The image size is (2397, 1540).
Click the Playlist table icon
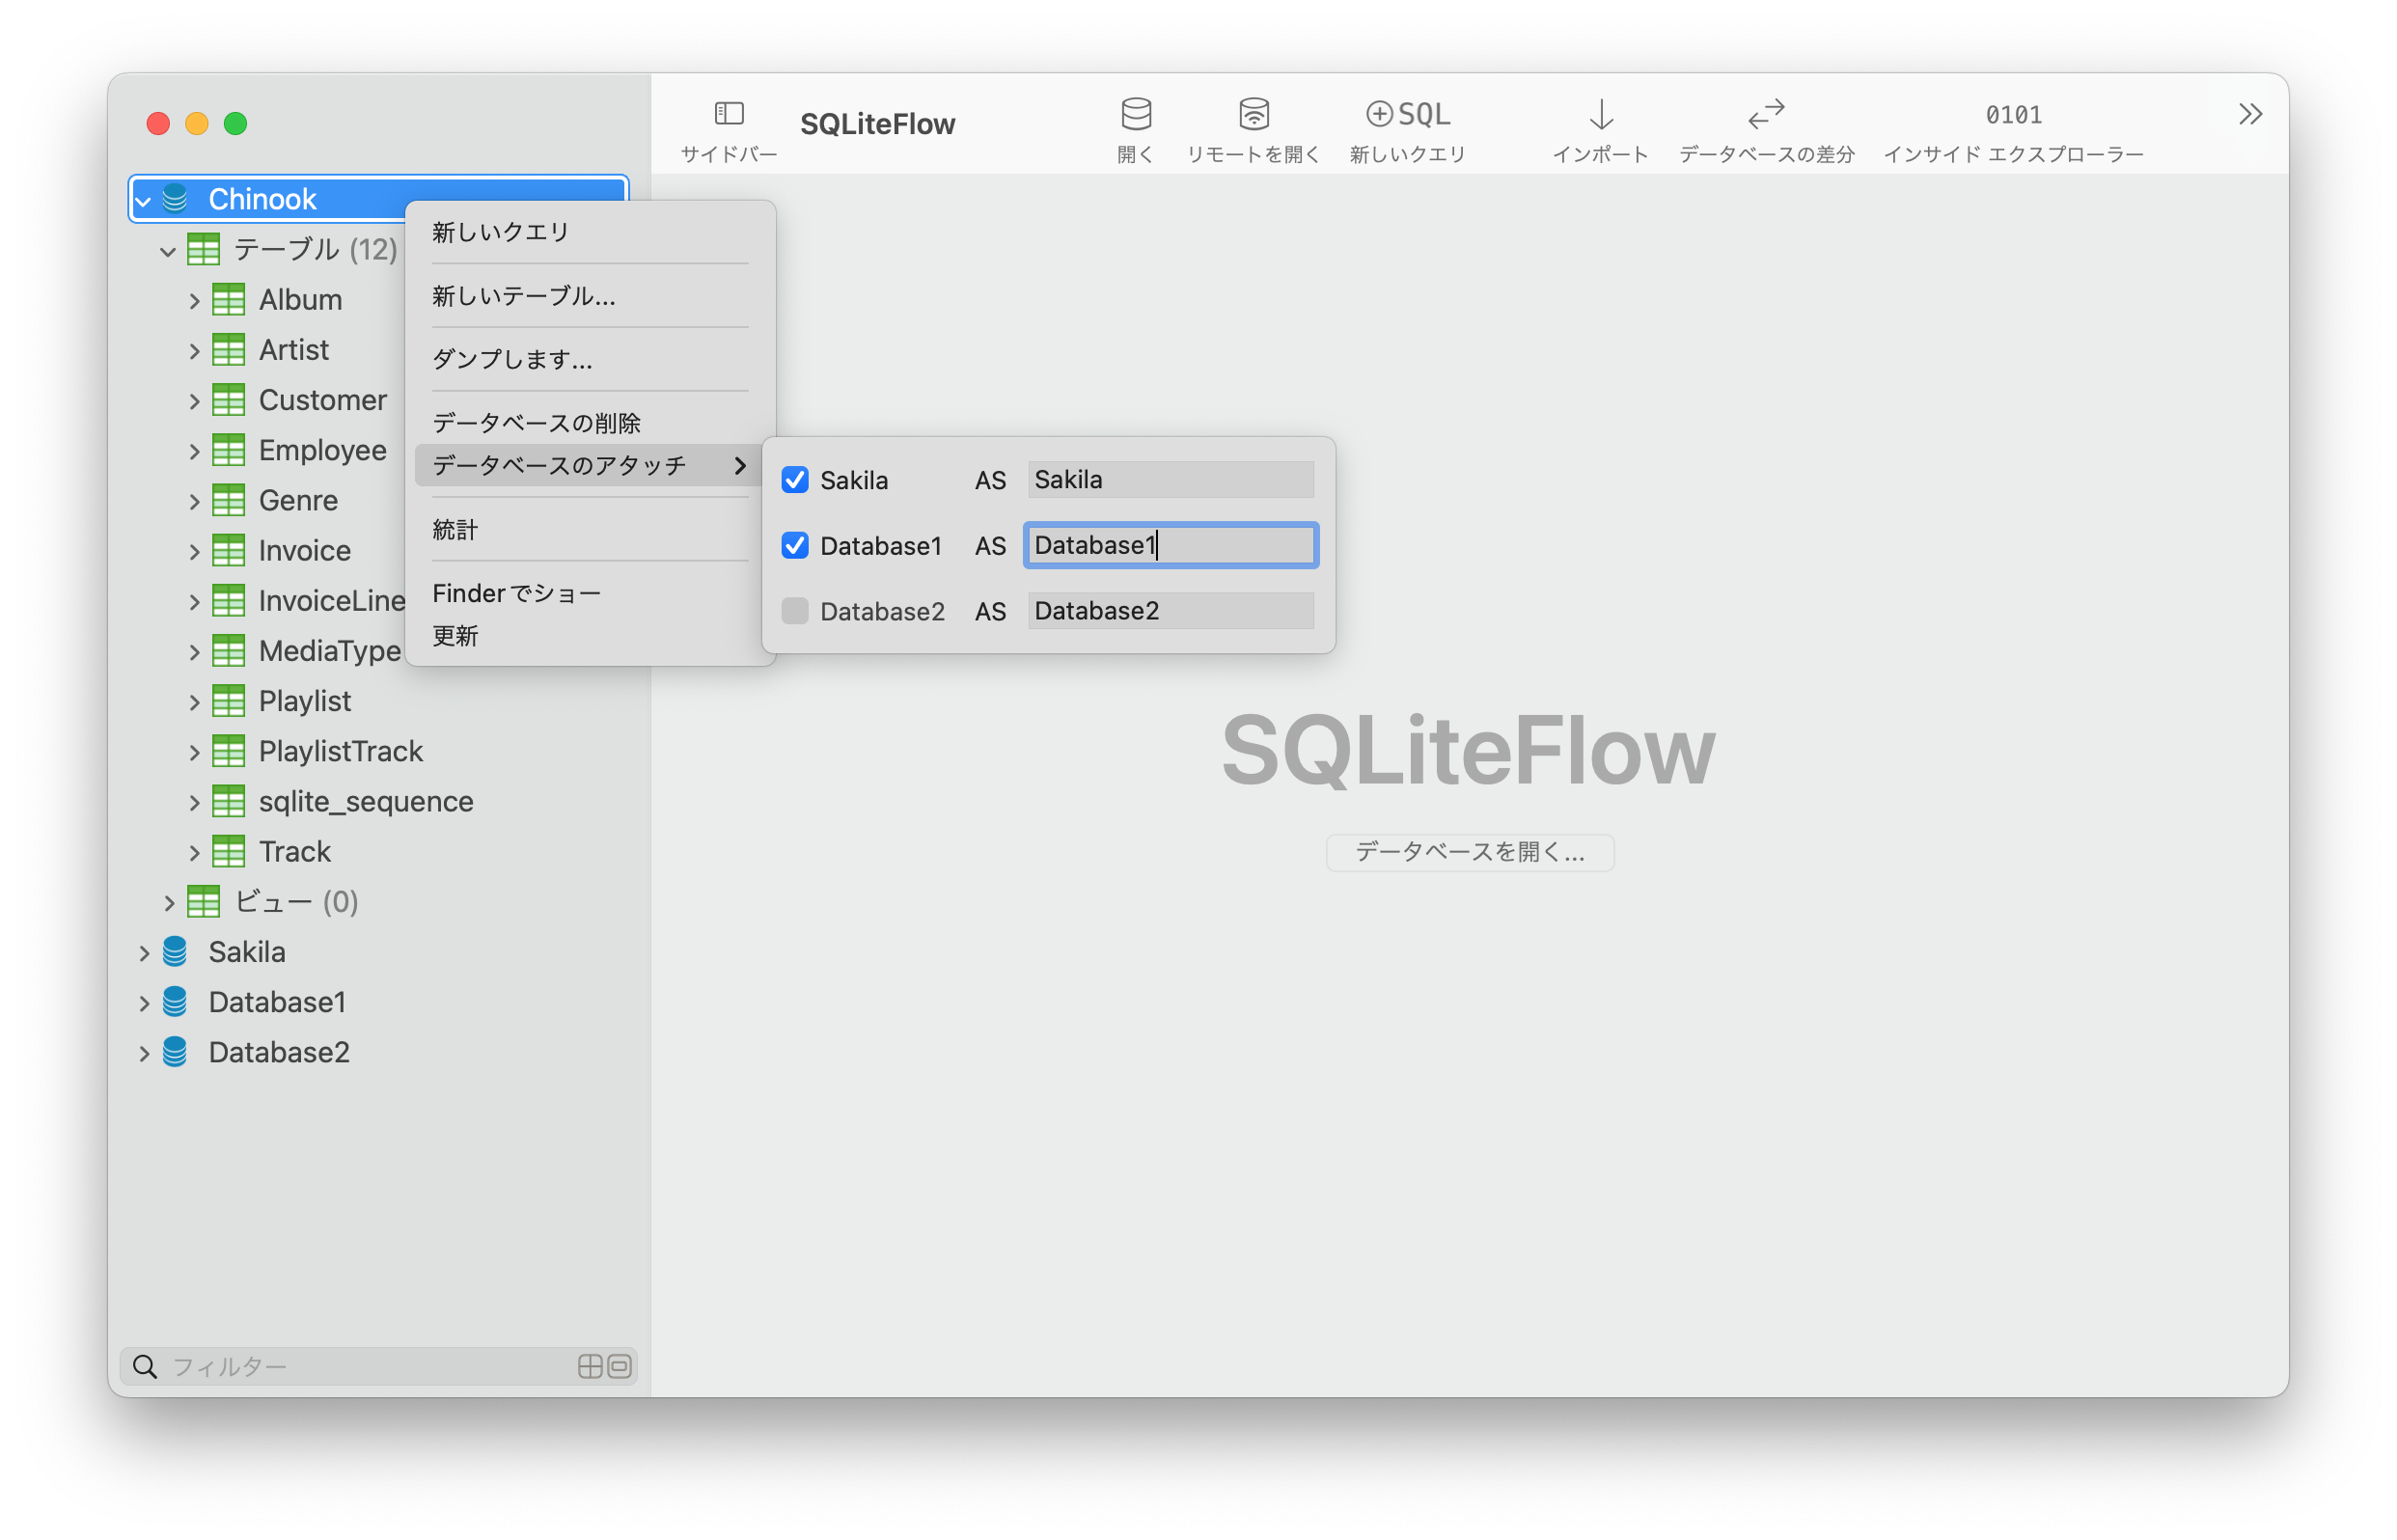[228, 700]
